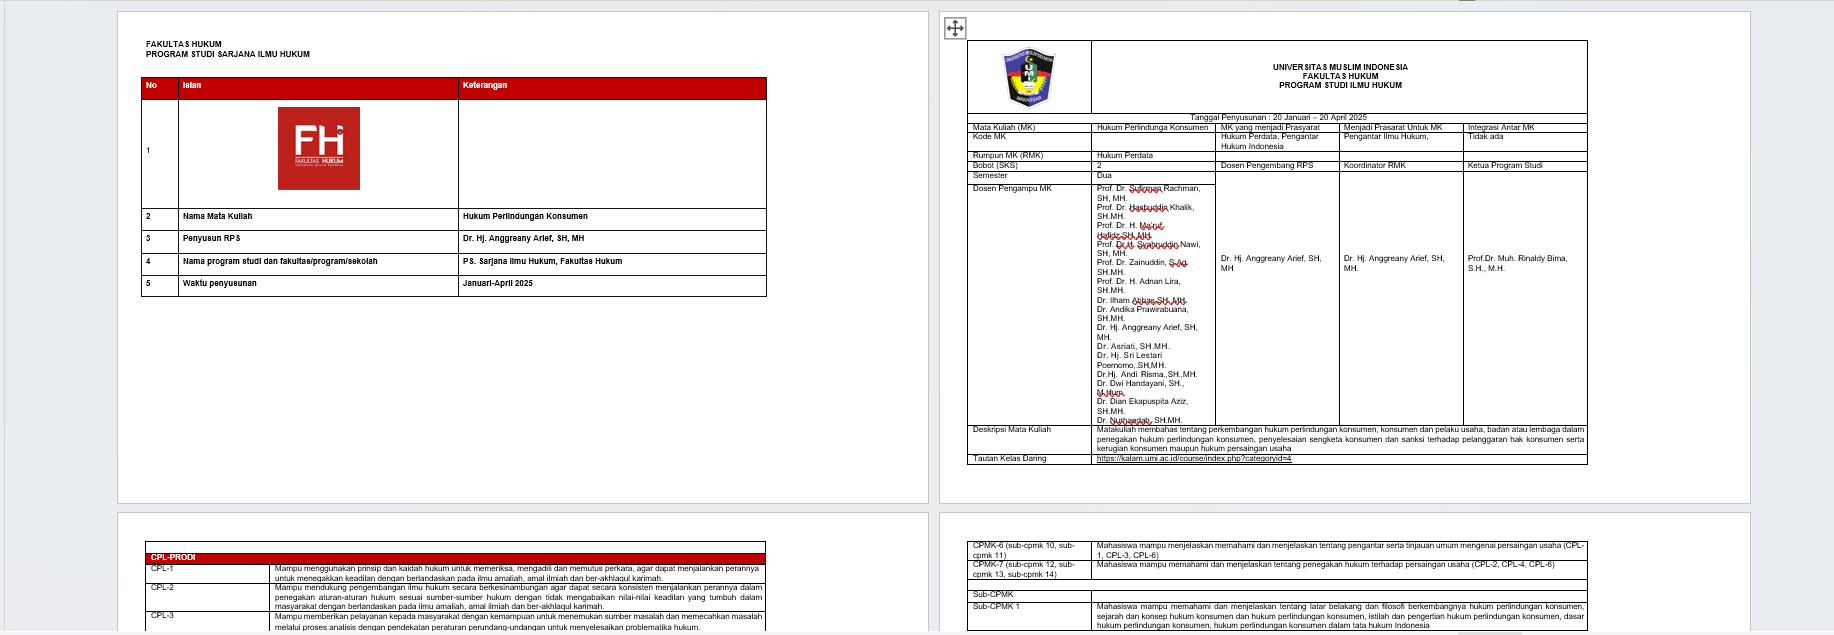Click the 'Sub-CPMK 1' row label
This screenshot has height=635, width=1834.
click(x=996, y=607)
